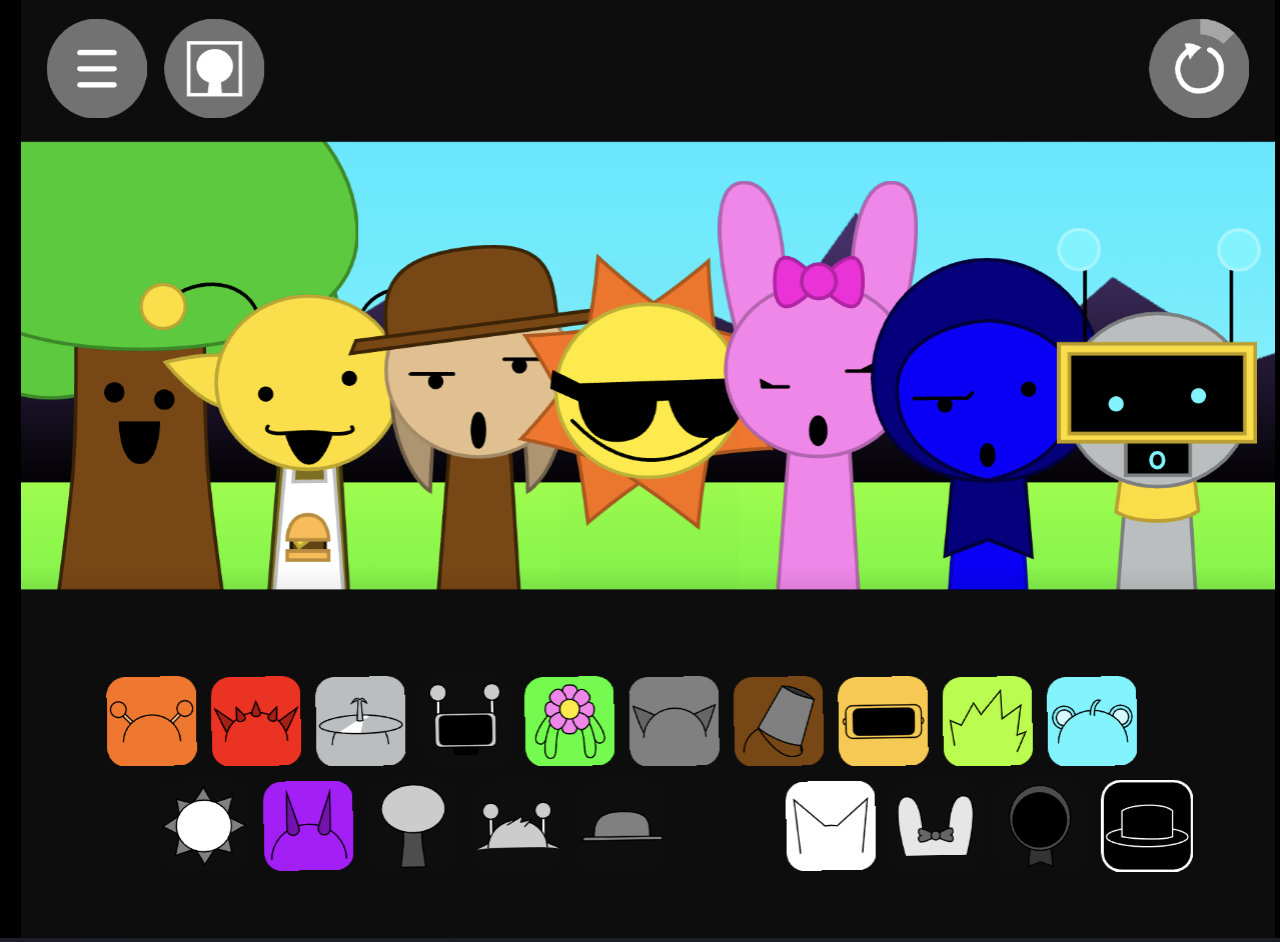
Task: Select the black robot screen sound icon
Action: [x=465, y=721]
